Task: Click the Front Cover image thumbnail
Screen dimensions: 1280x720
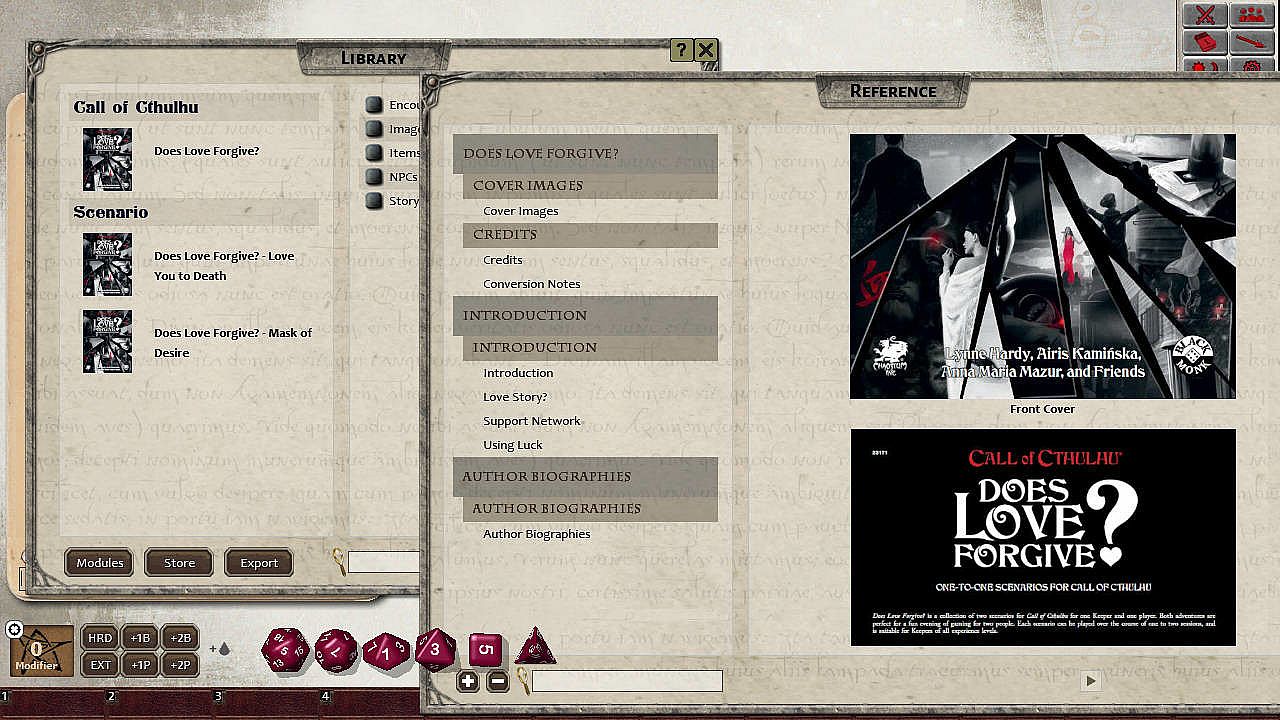Action: click(x=1043, y=266)
